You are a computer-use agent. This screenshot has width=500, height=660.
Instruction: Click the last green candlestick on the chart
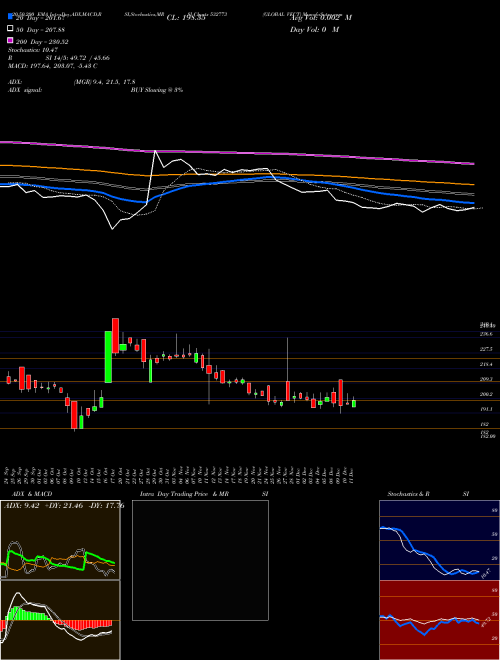click(354, 403)
